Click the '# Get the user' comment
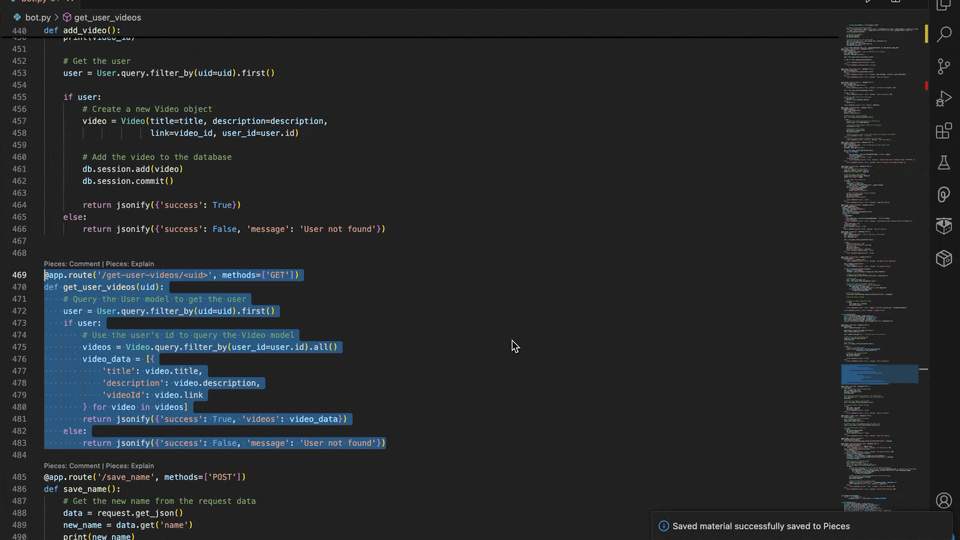 (97, 61)
